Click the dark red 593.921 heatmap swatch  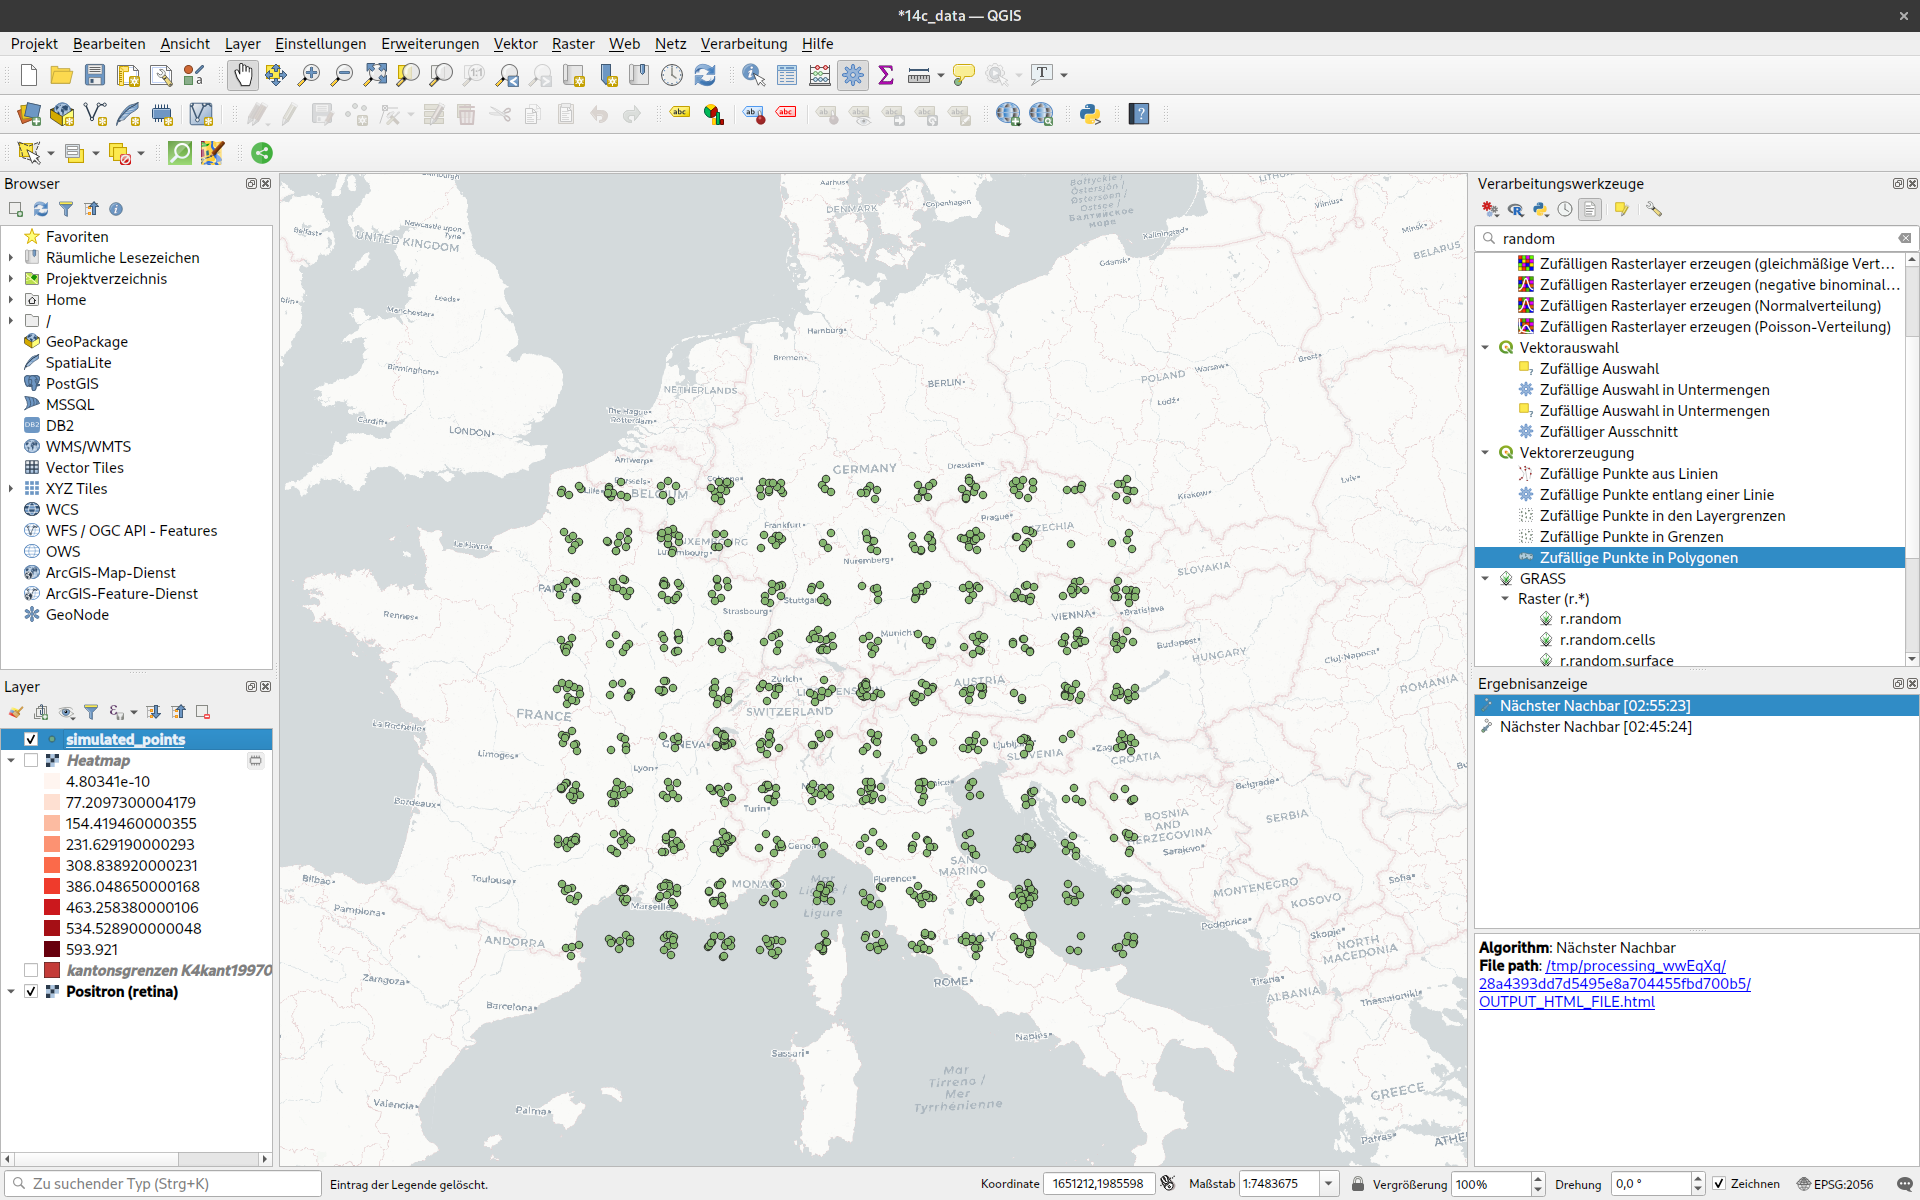pyautogui.click(x=52, y=950)
